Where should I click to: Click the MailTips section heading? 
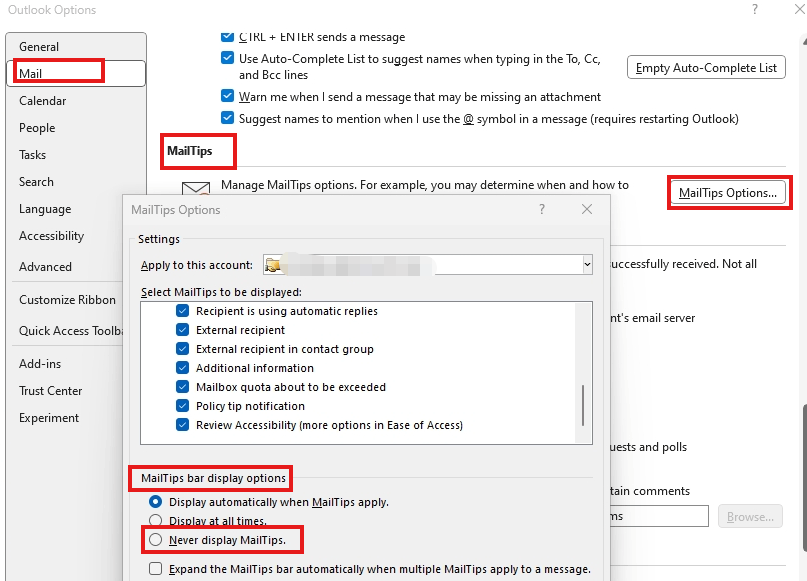(190, 151)
